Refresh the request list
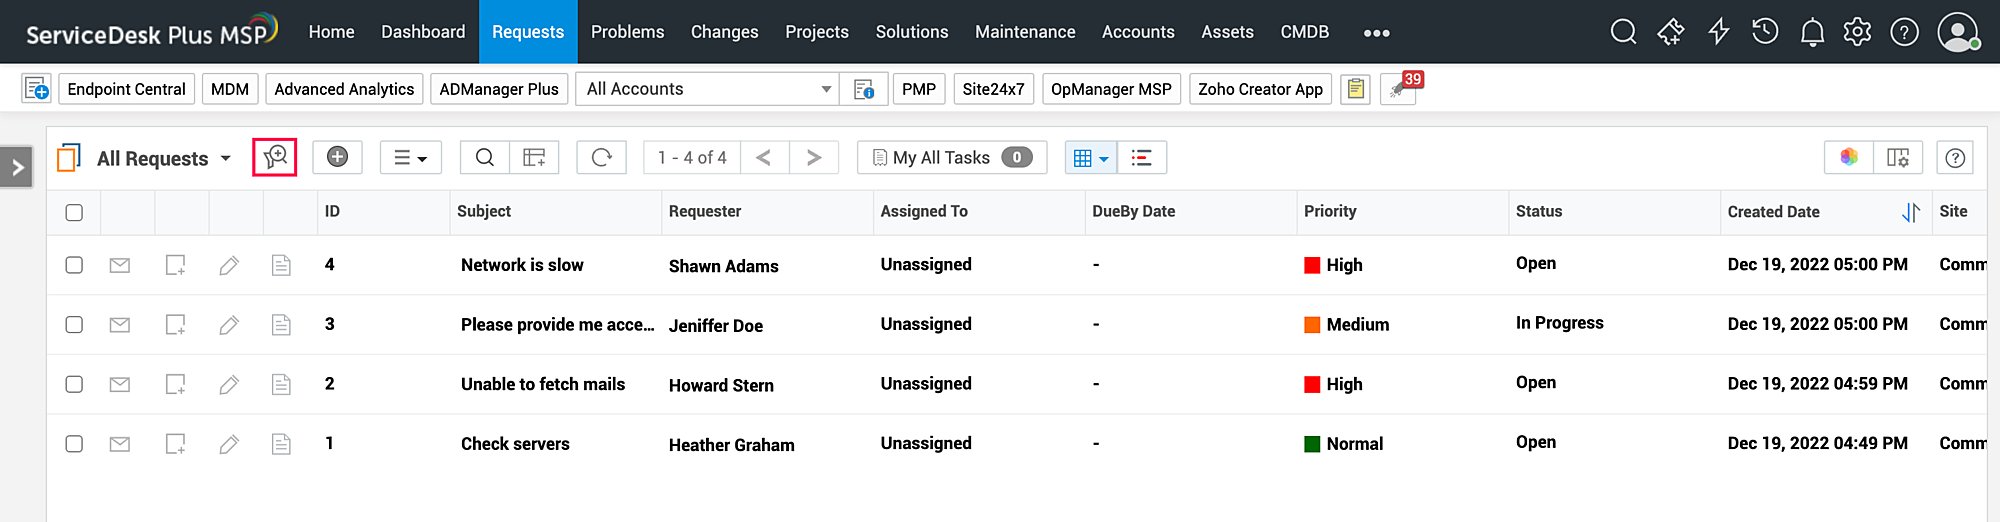This screenshot has height=522, width=2000. tap(601, 157)
